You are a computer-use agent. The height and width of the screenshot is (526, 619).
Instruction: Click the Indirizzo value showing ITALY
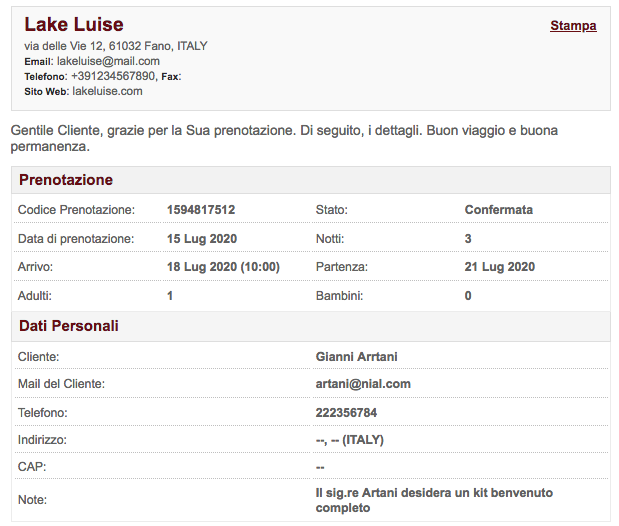(349, 440)
